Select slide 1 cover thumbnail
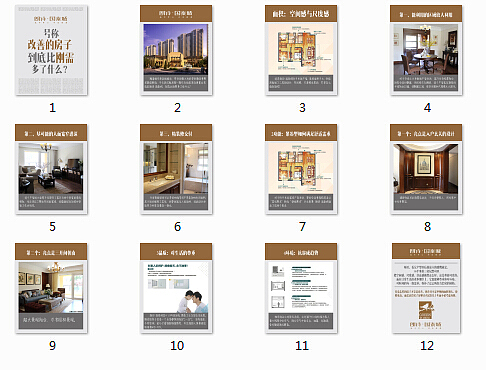The width and height of the screenshot is (486, 370). point(51,50)
